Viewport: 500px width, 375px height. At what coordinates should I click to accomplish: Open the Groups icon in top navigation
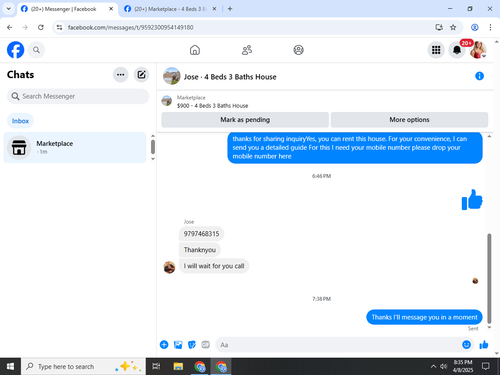tap(298, 50)
